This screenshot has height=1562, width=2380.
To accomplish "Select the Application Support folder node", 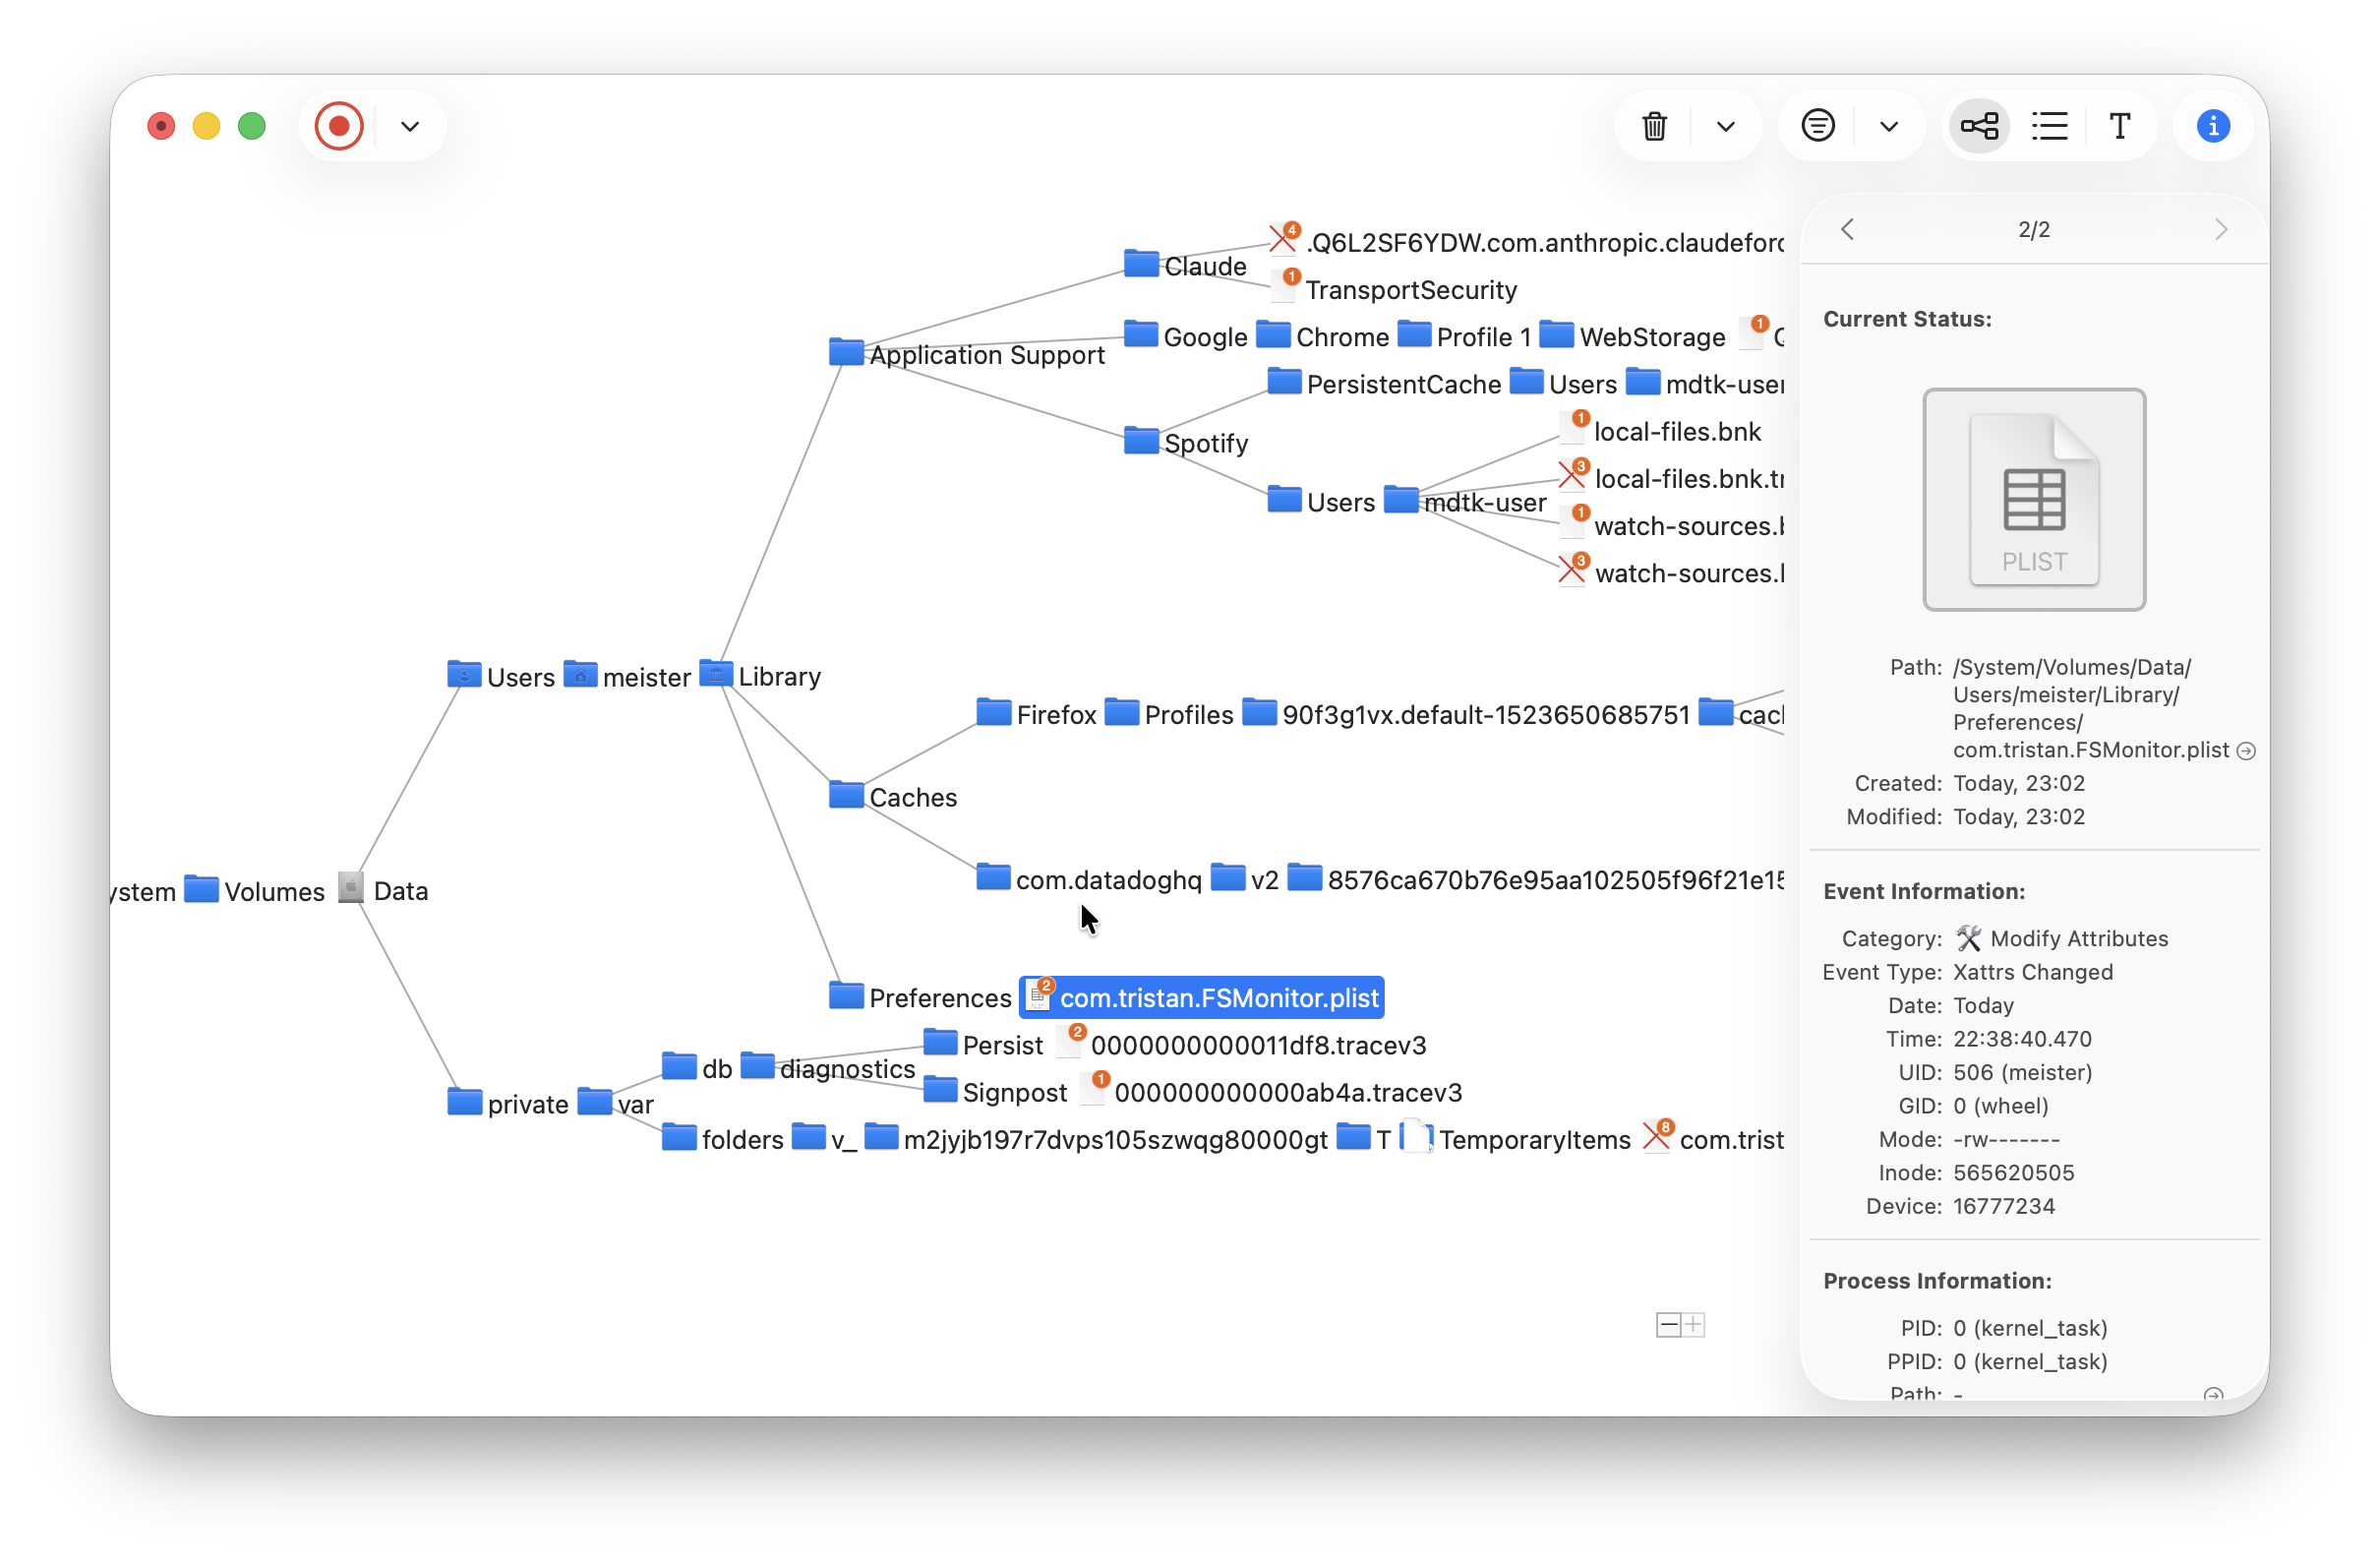I will click(x=966, y=354).
